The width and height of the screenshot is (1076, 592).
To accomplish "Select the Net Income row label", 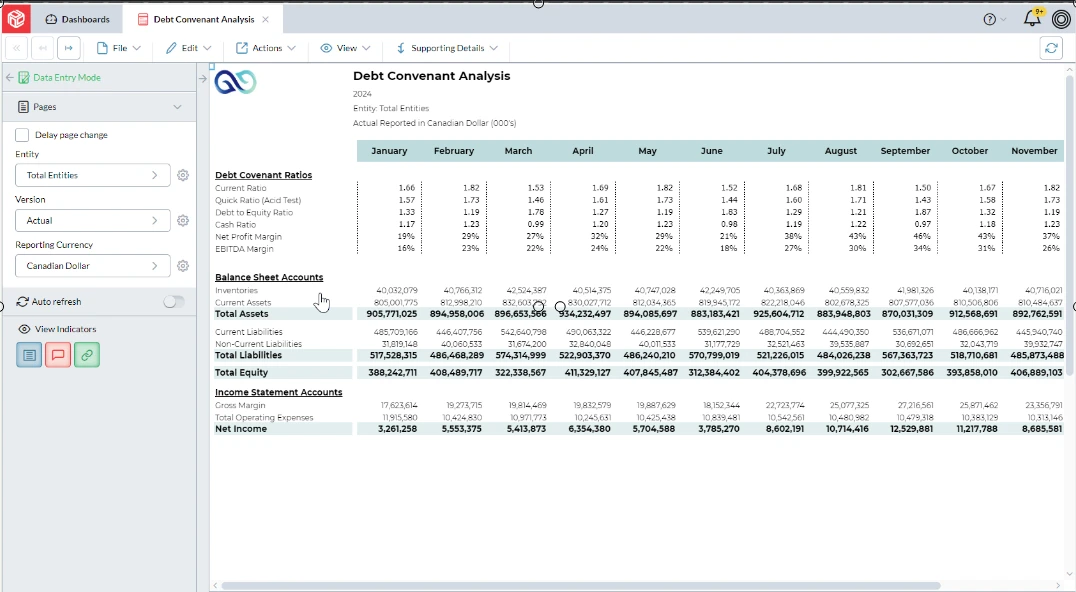I will point(241,429).
